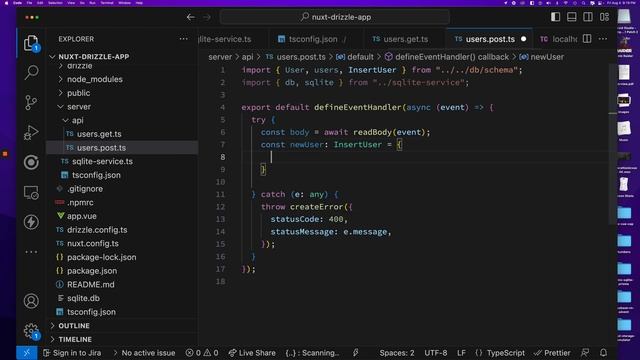Click the editor vertical scrollbar

[x=612, y=143]
